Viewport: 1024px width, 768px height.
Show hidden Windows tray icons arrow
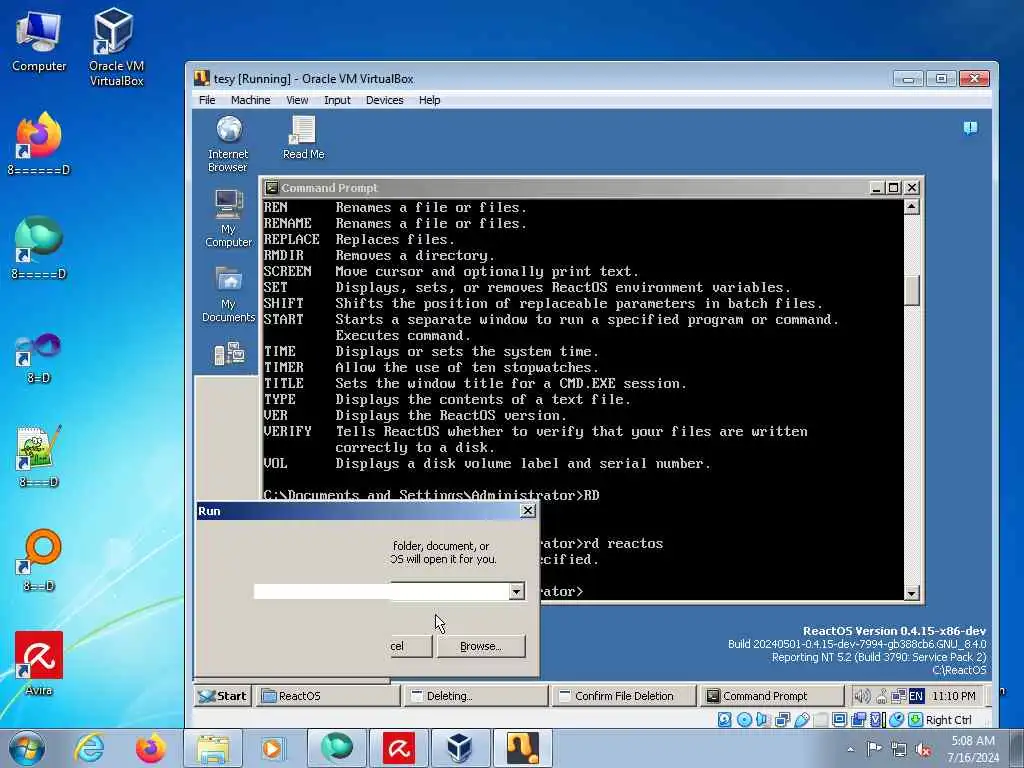pyautogui.click(x=850, y=750)
